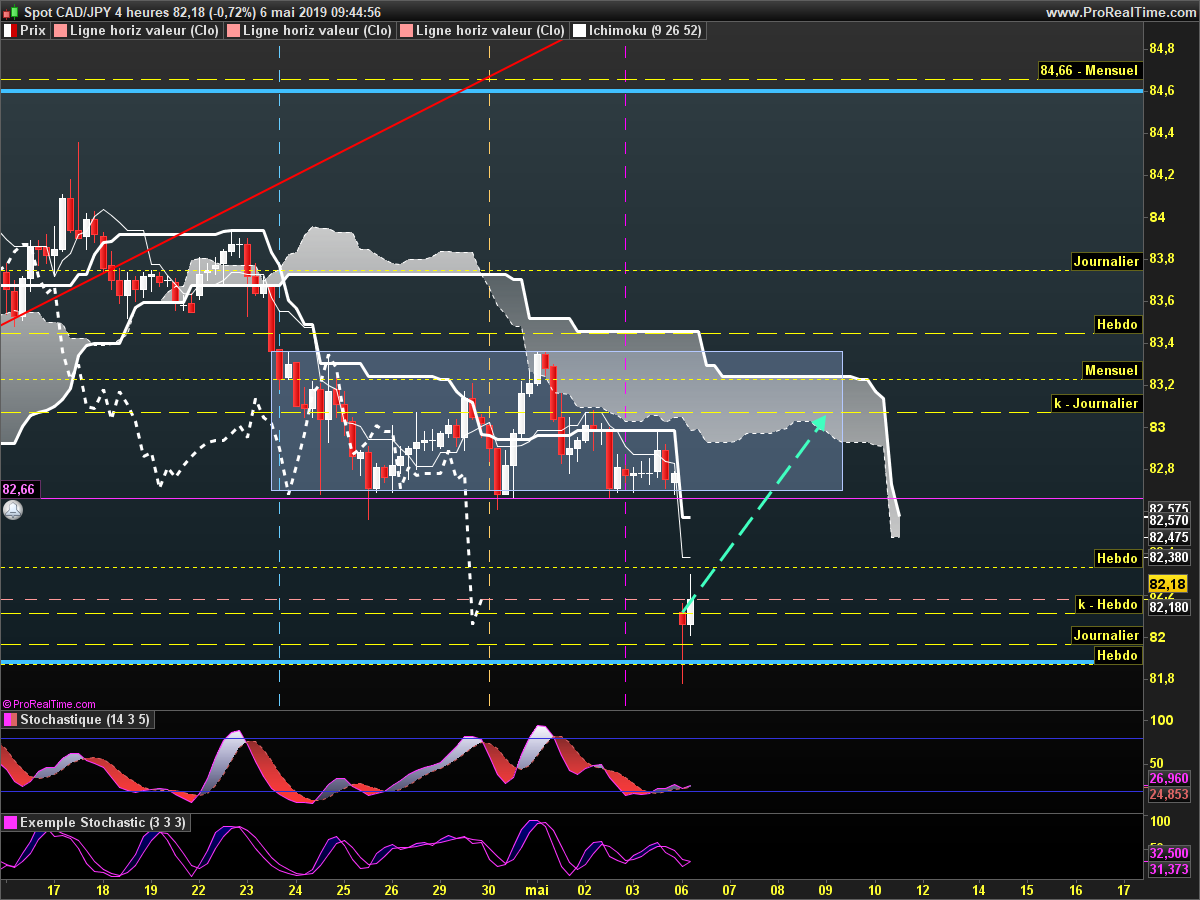Click date 30 on the time axis

tap(489, 888)
